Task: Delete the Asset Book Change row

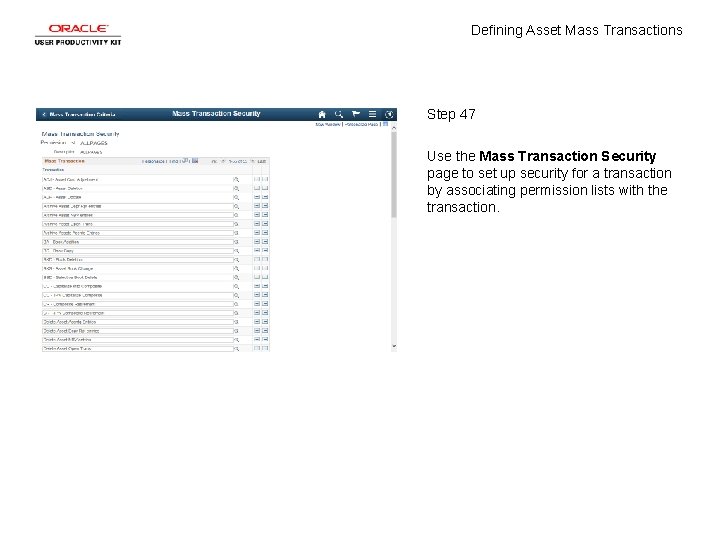Action: [x=265, y=268]
